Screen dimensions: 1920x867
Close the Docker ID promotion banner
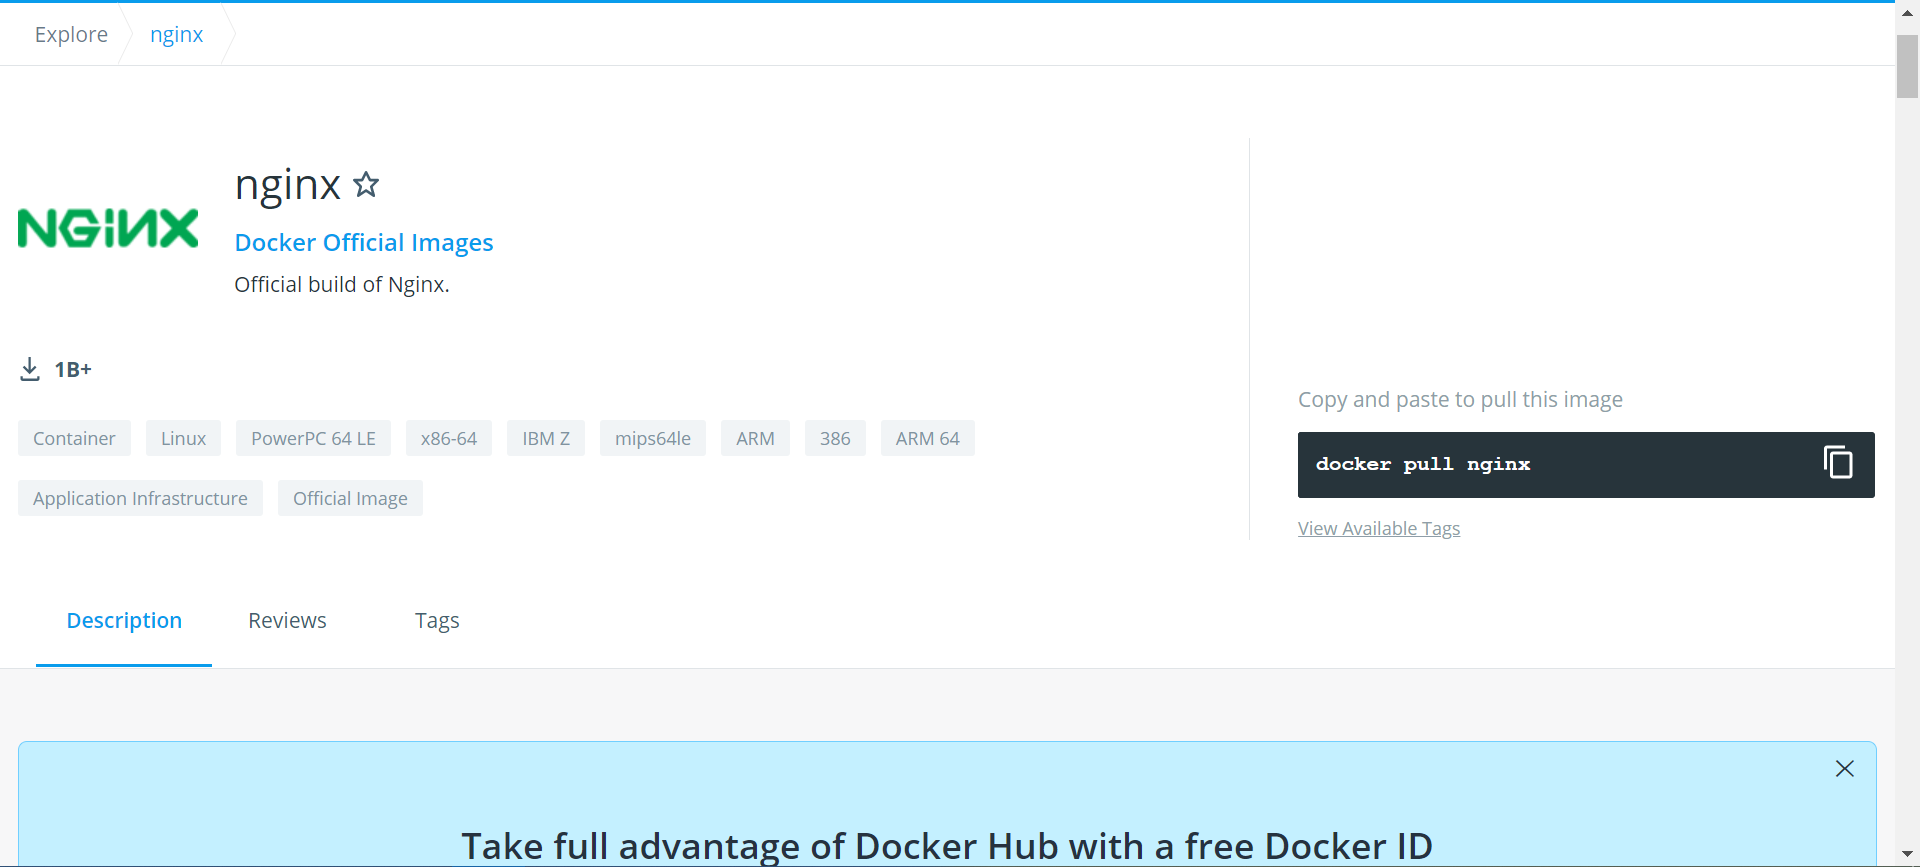point(1845,768)
